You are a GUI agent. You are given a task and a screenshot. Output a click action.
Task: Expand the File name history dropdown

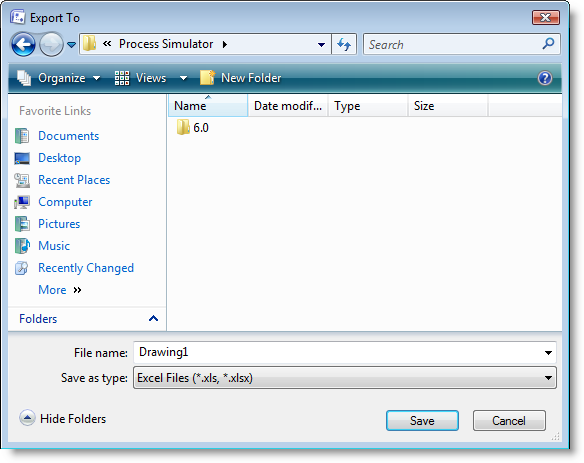pos(548,352)
